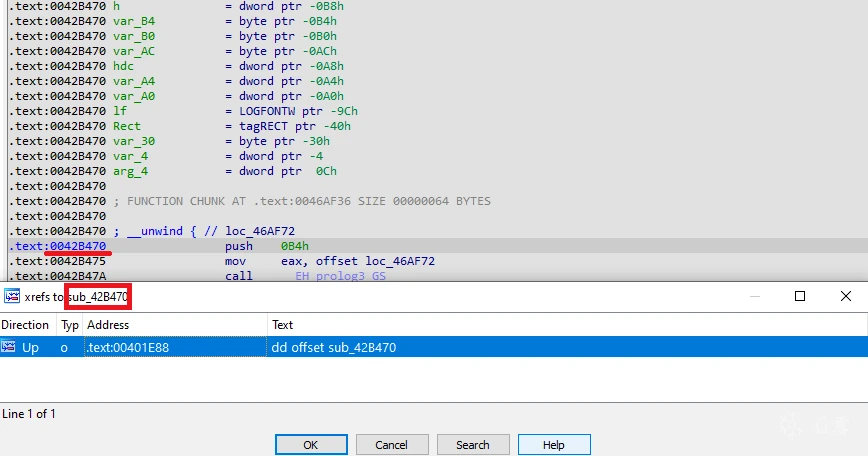868x456 pixels.
Task: Click the xref row direction icon
Action: (8, 347)
